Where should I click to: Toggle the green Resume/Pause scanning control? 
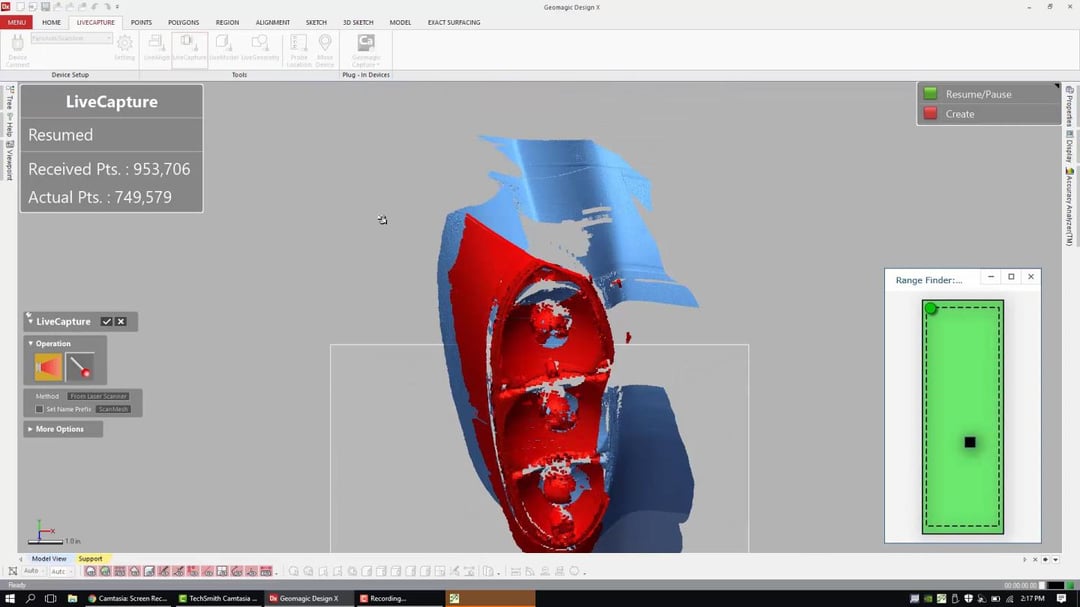931,94
